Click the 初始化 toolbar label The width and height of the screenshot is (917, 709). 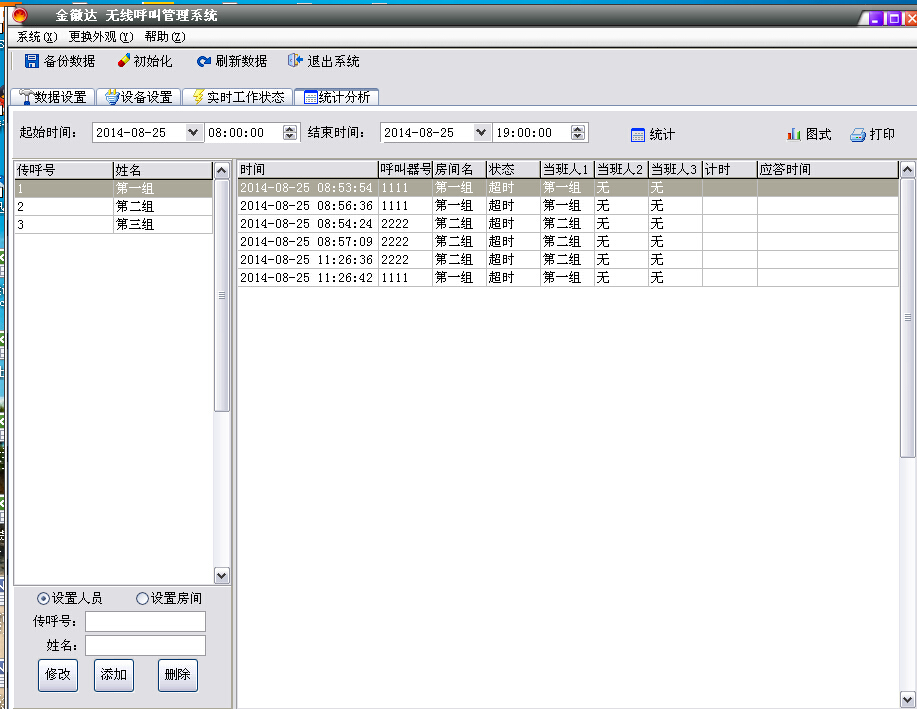[x=153, y=61]
